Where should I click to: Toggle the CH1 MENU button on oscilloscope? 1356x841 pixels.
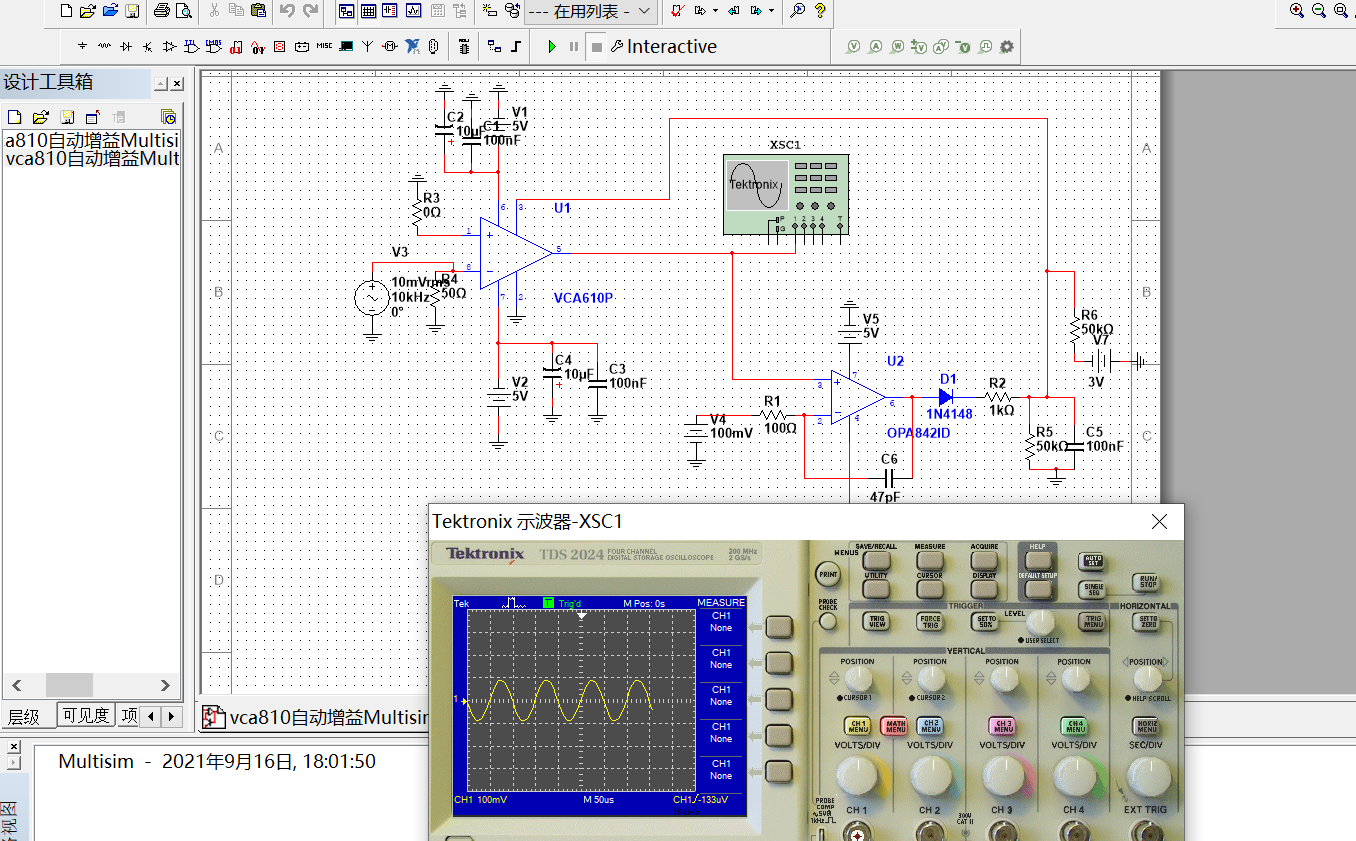(857, 727)
